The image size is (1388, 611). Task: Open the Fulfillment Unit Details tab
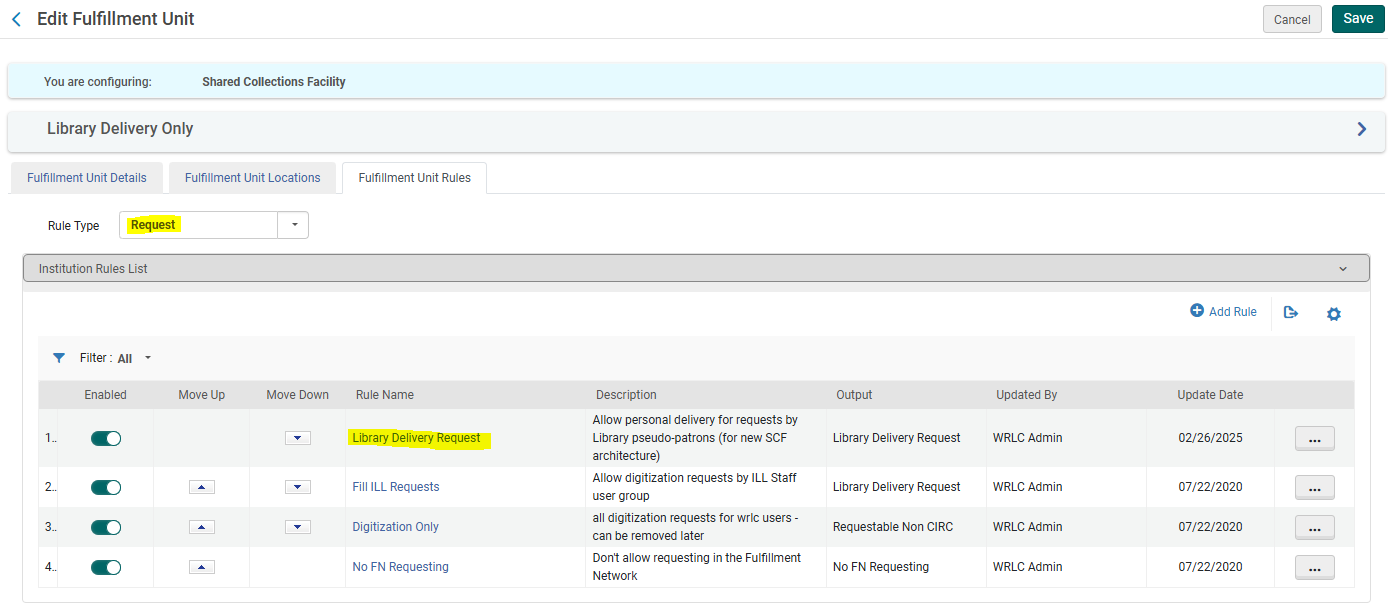coord(86,177)
